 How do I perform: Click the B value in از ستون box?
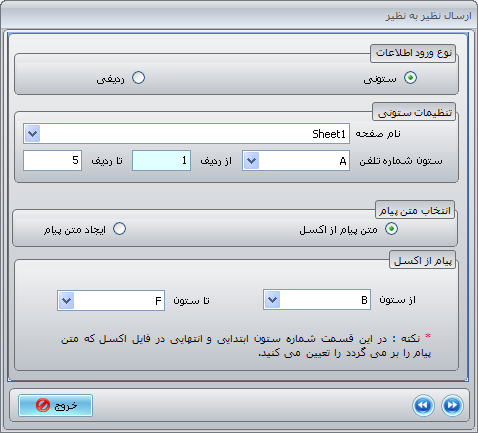point(364,300)
